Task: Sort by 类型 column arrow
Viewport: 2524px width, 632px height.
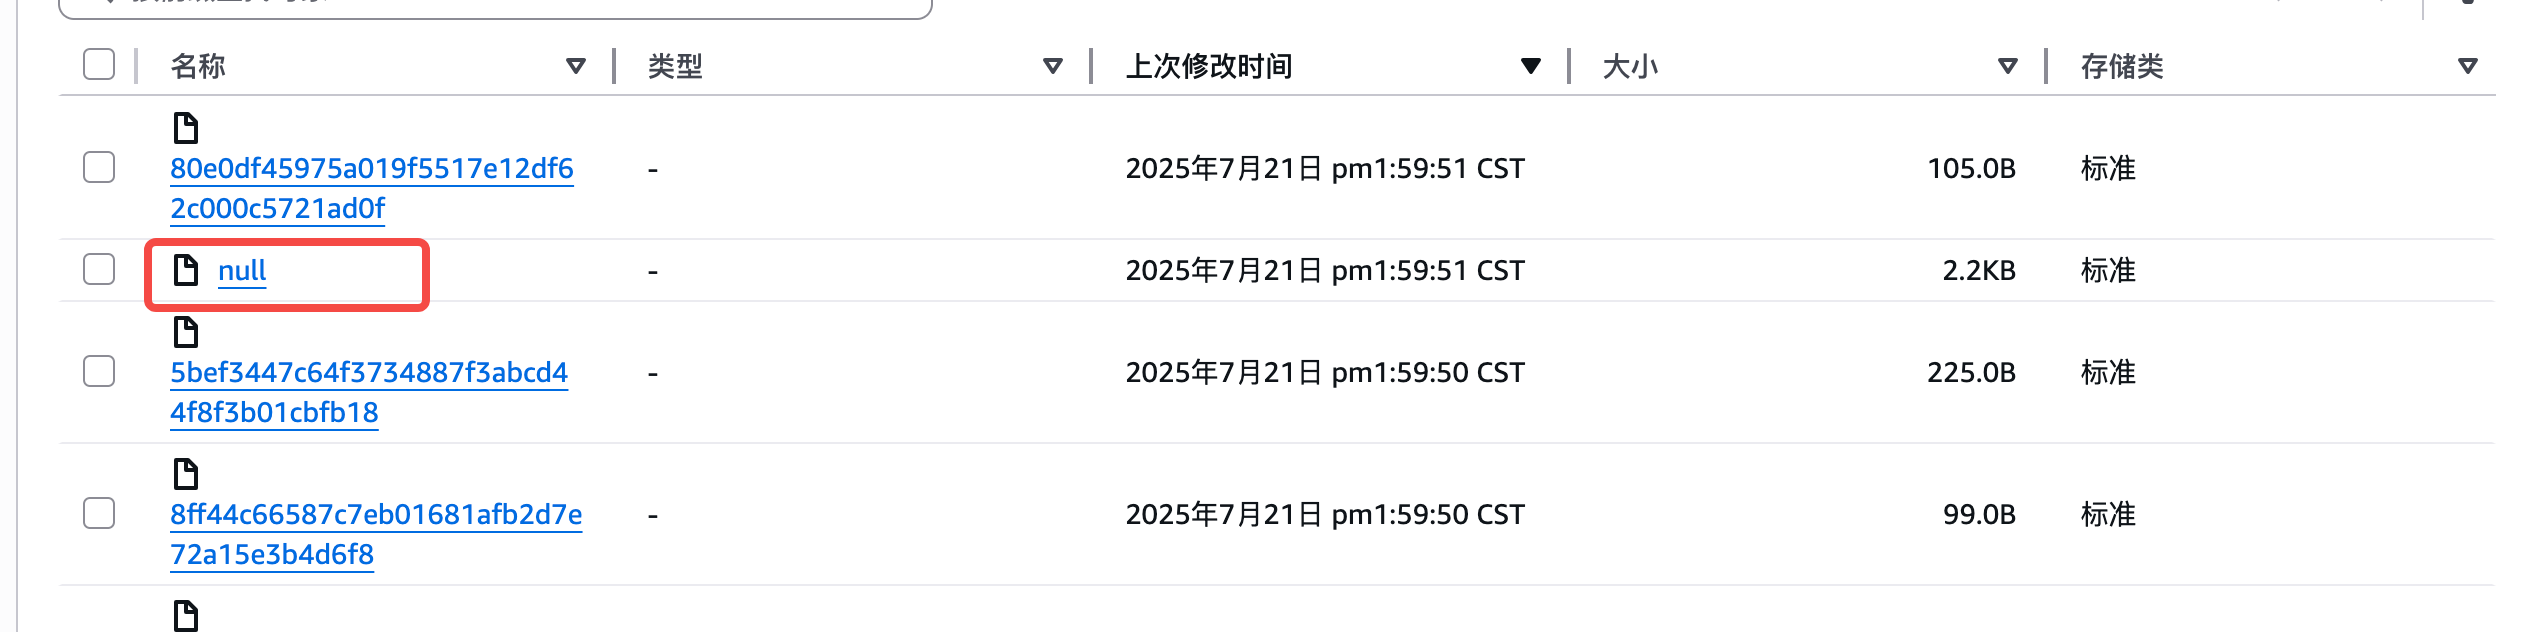Action: pos(1052,66)
